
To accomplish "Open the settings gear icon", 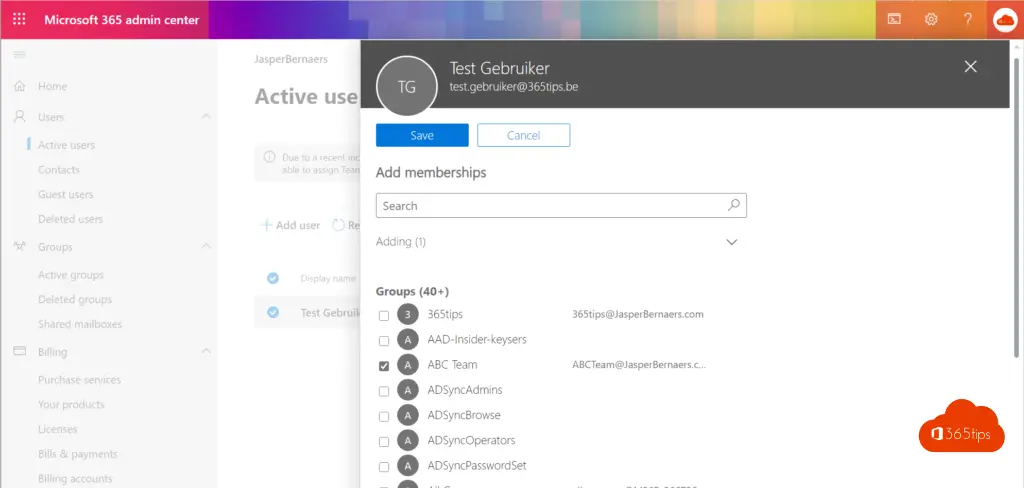I will 931,19.
